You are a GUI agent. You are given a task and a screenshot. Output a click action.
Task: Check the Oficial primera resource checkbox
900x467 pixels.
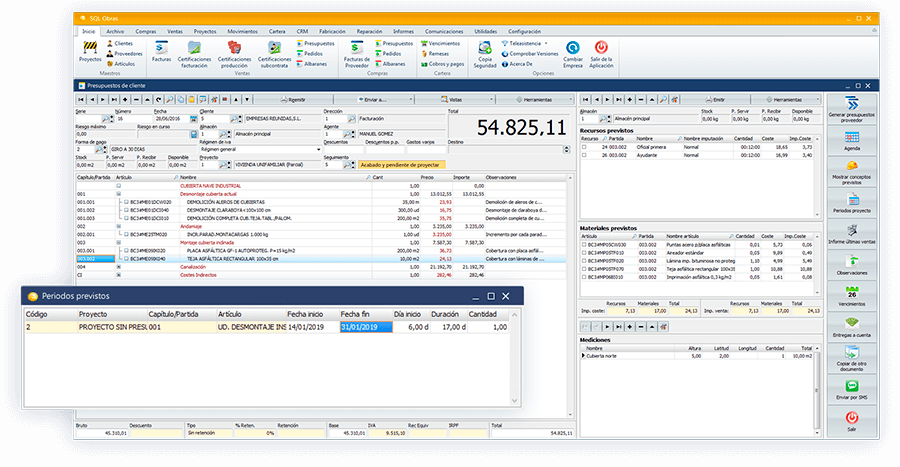(x=584, y=147)
